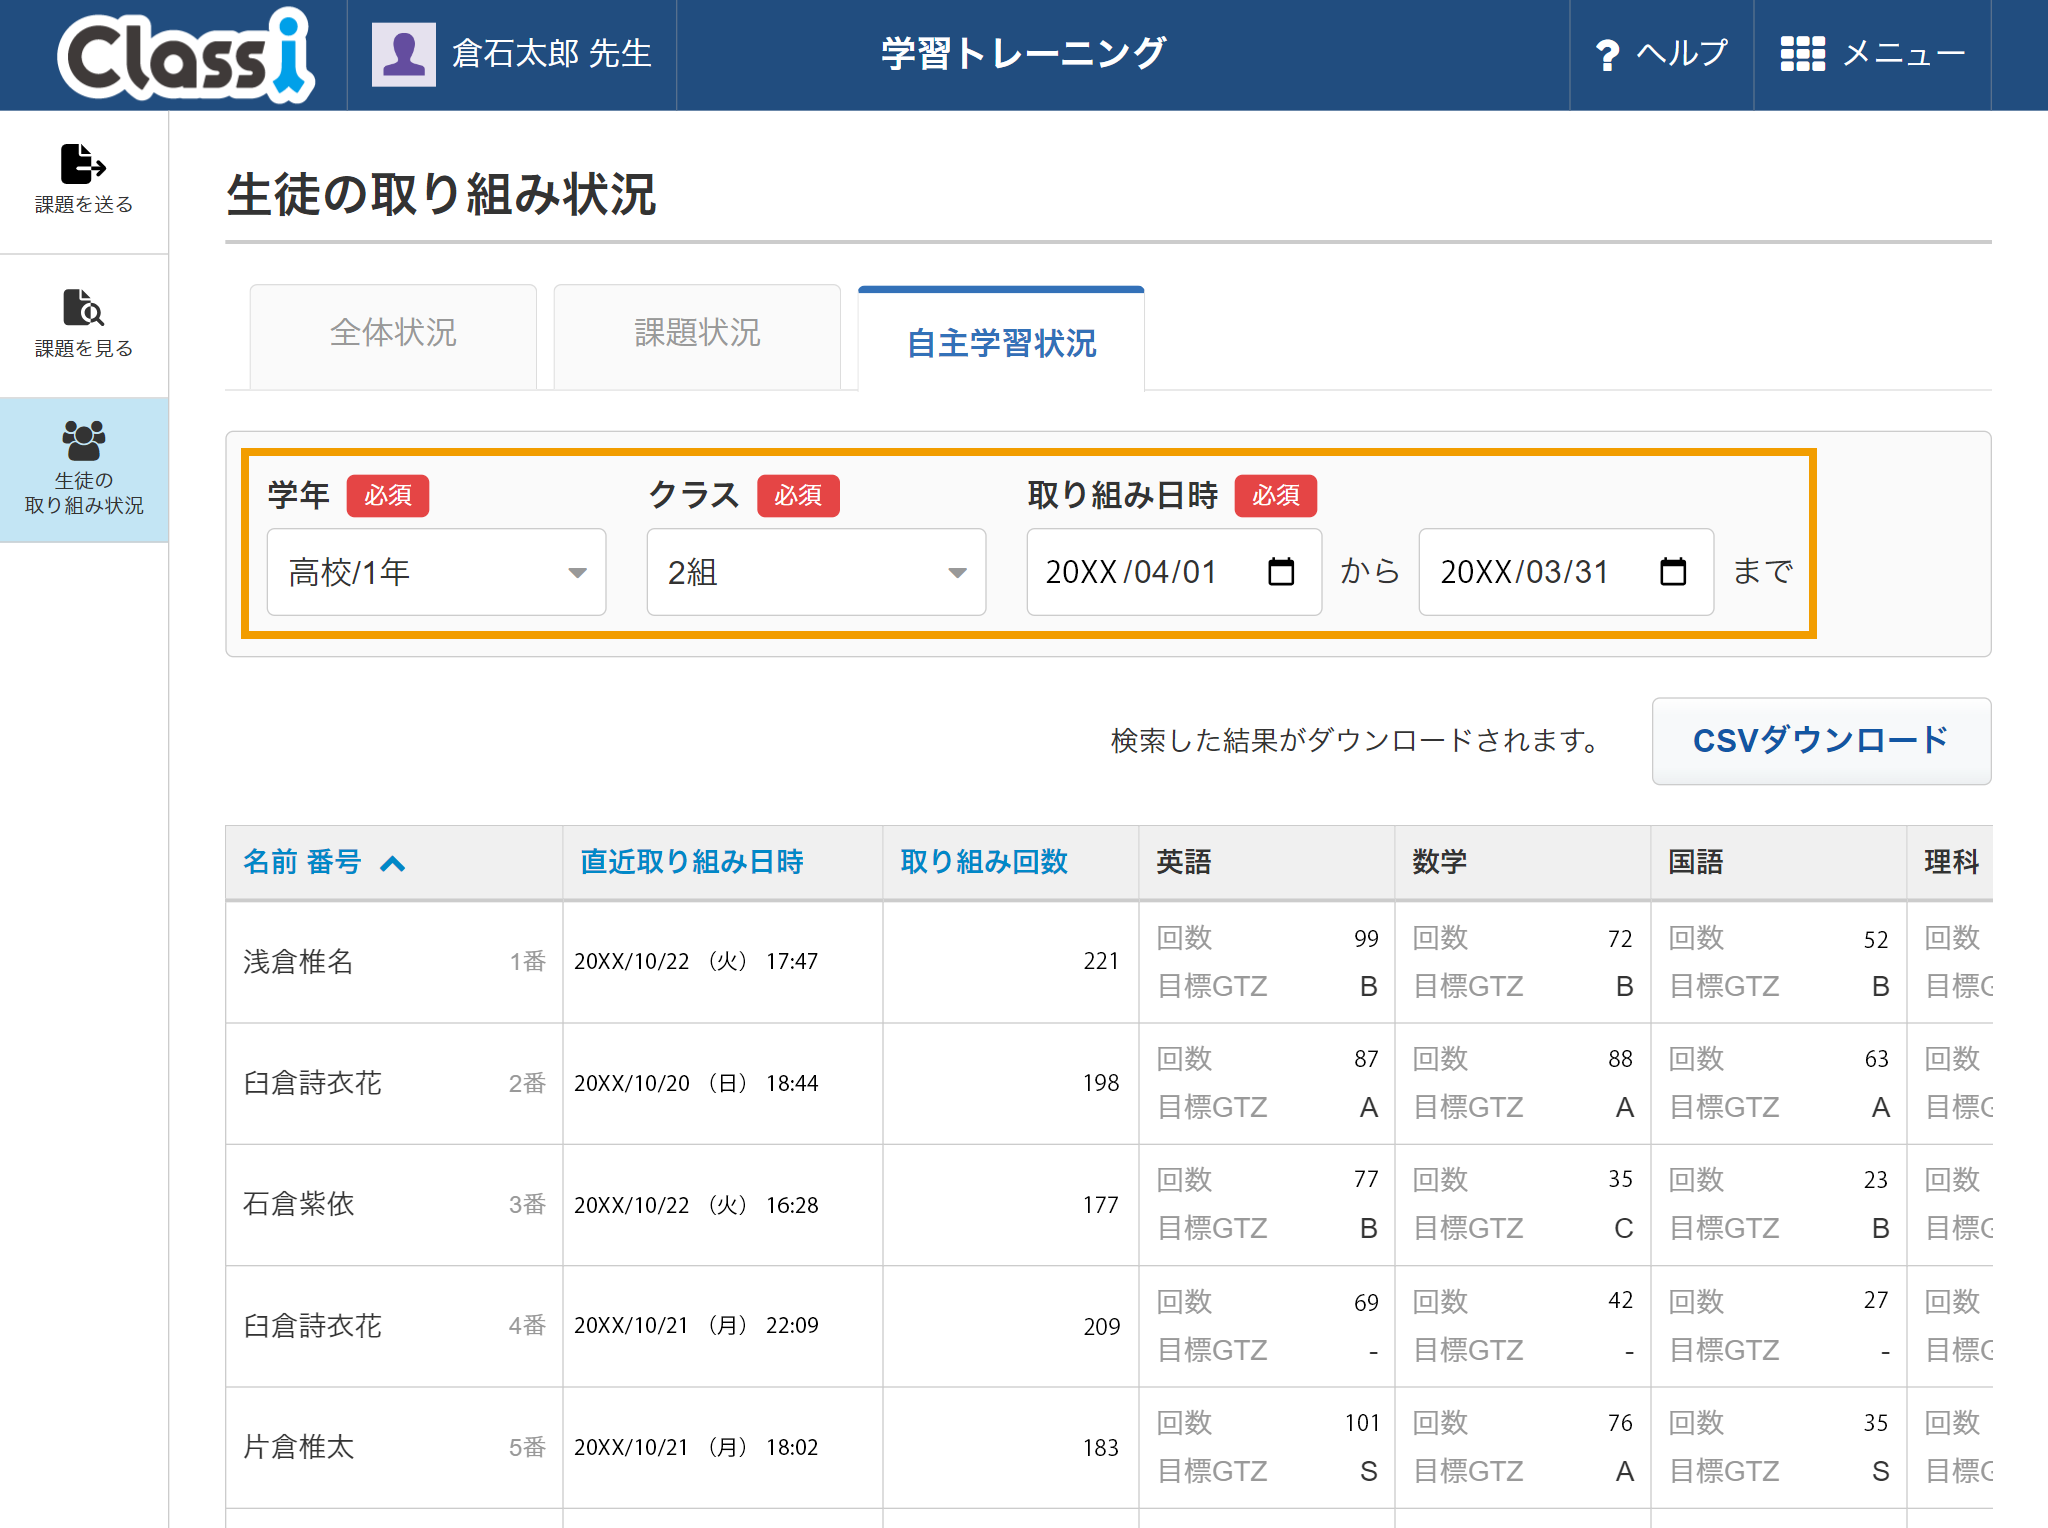
Task: Open calendar picker for start date 20XX/04/01
Action: tap(1281, 572)
